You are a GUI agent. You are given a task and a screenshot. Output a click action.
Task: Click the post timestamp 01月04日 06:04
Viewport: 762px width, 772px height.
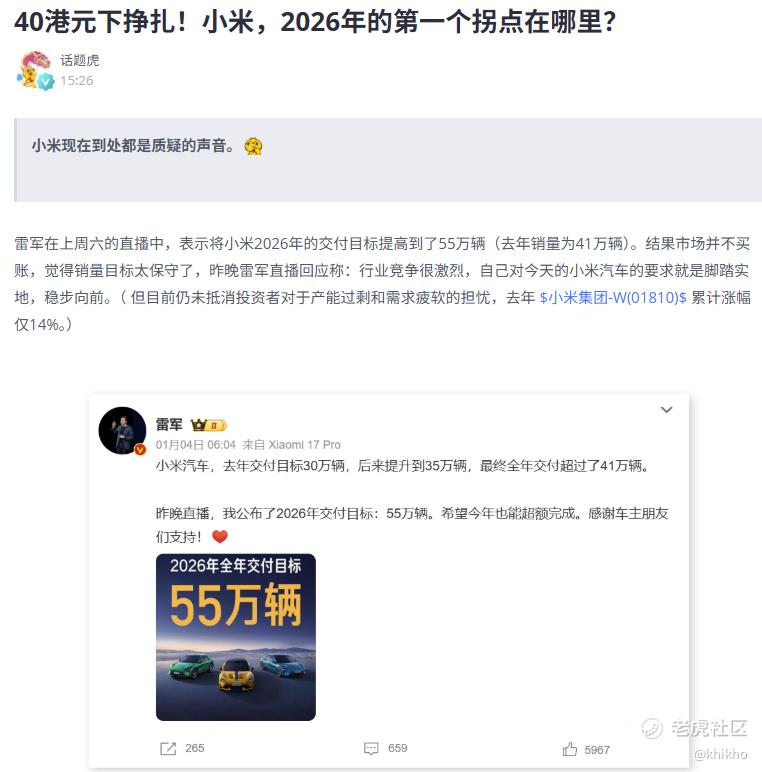coord(196,445)
